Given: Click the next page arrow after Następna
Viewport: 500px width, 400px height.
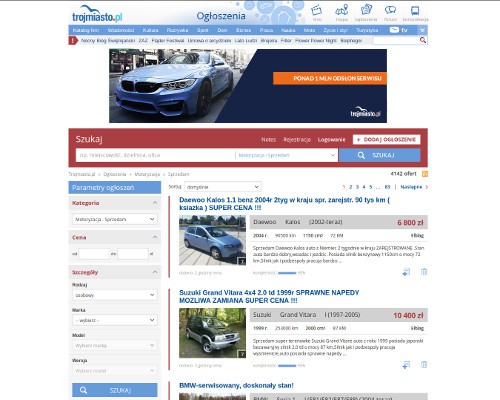Looking at the screenshot, I should click(426, 187).
